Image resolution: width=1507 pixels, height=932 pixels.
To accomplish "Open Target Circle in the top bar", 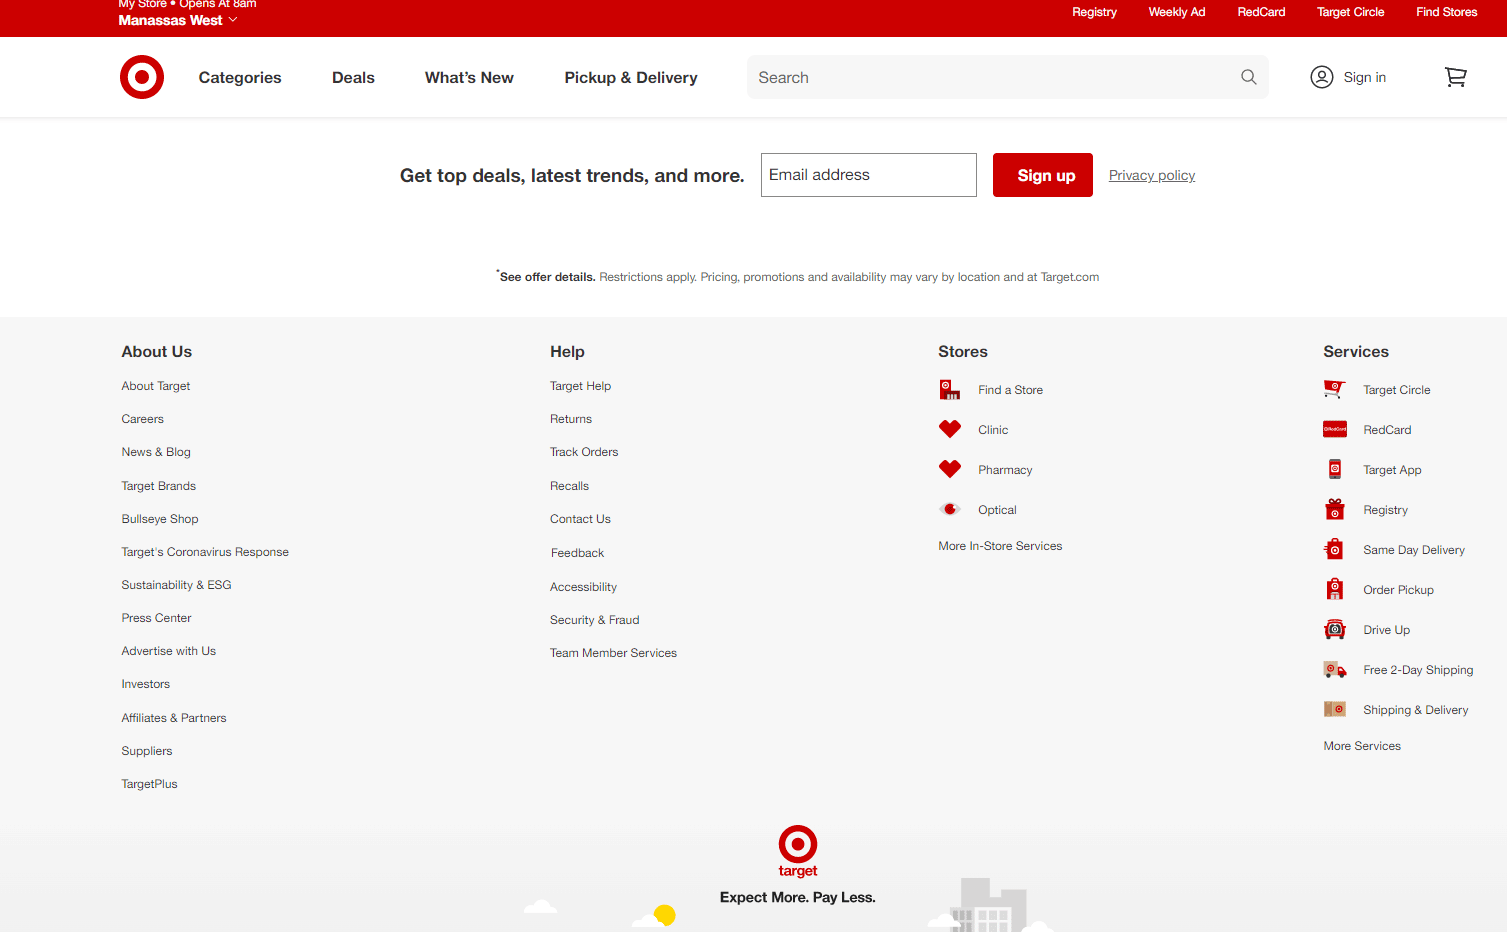I will (x=1350, y=12).
